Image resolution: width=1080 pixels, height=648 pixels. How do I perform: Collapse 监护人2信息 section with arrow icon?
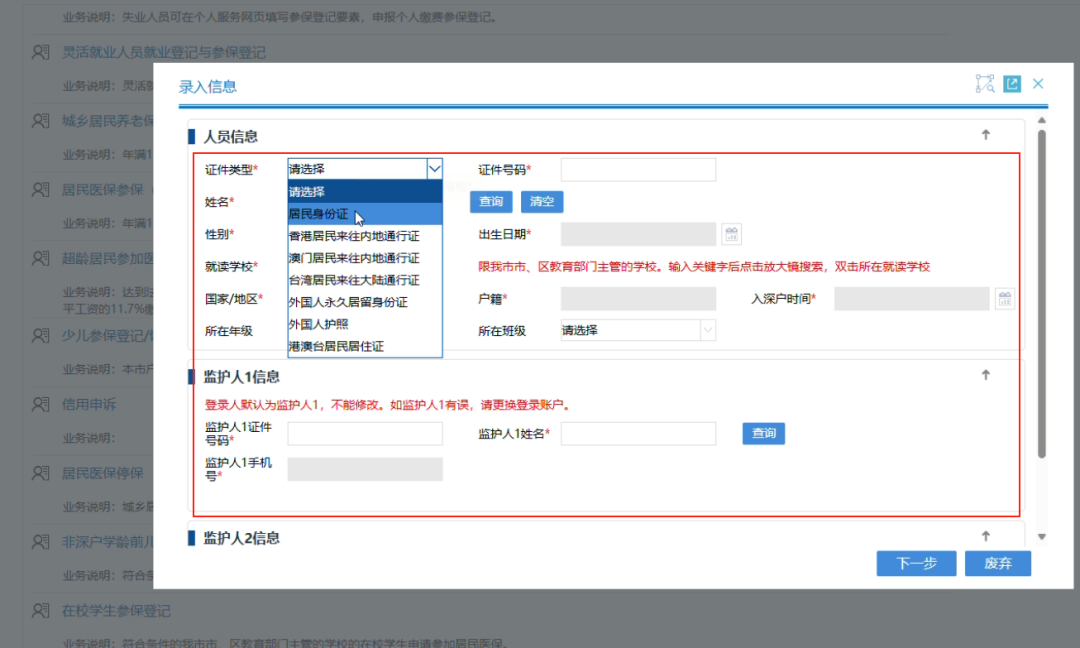point(985,537)
